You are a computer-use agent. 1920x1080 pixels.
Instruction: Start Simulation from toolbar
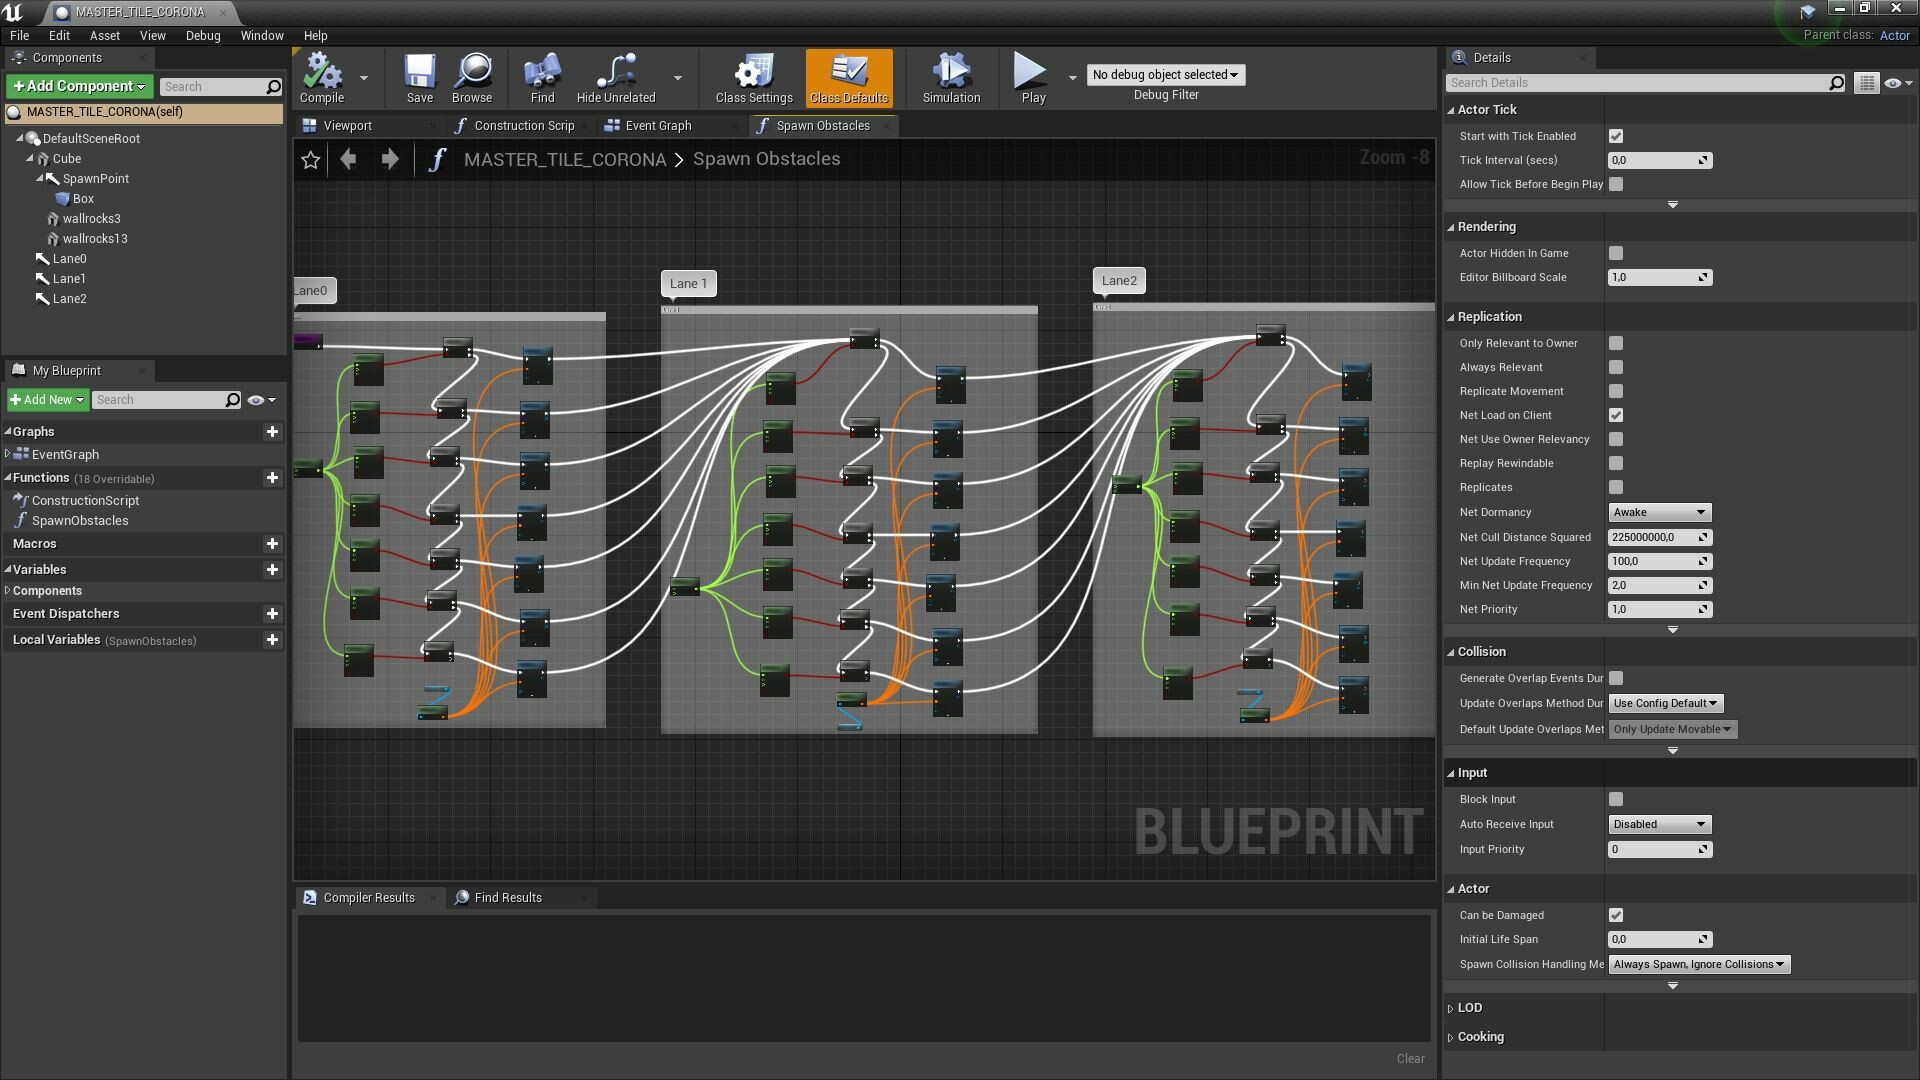pyautogui.click(x=951, y=74)
